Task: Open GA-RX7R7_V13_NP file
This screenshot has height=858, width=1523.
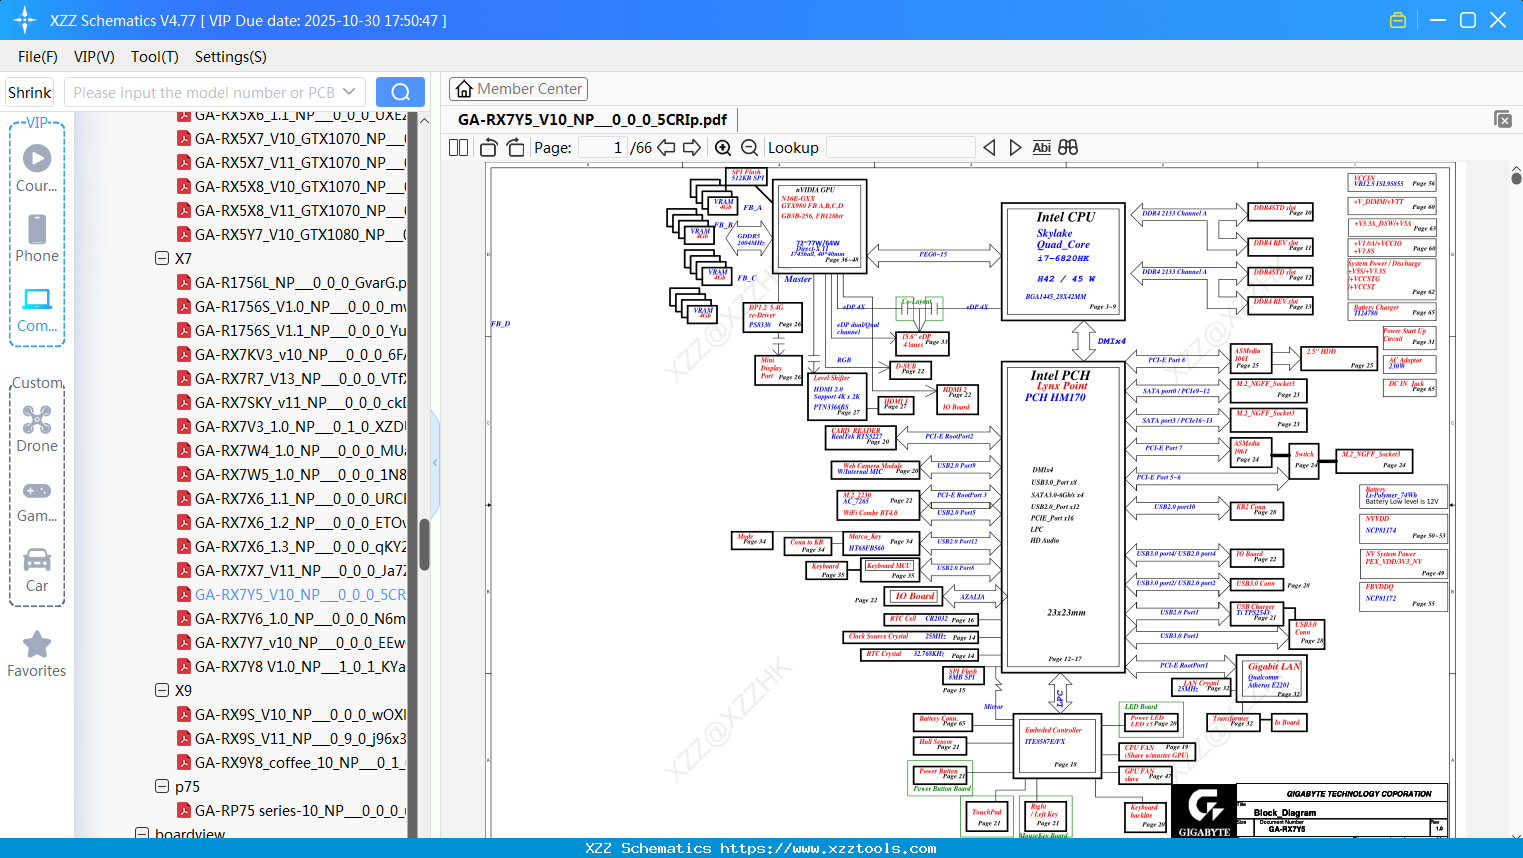Action: (300, 378)
